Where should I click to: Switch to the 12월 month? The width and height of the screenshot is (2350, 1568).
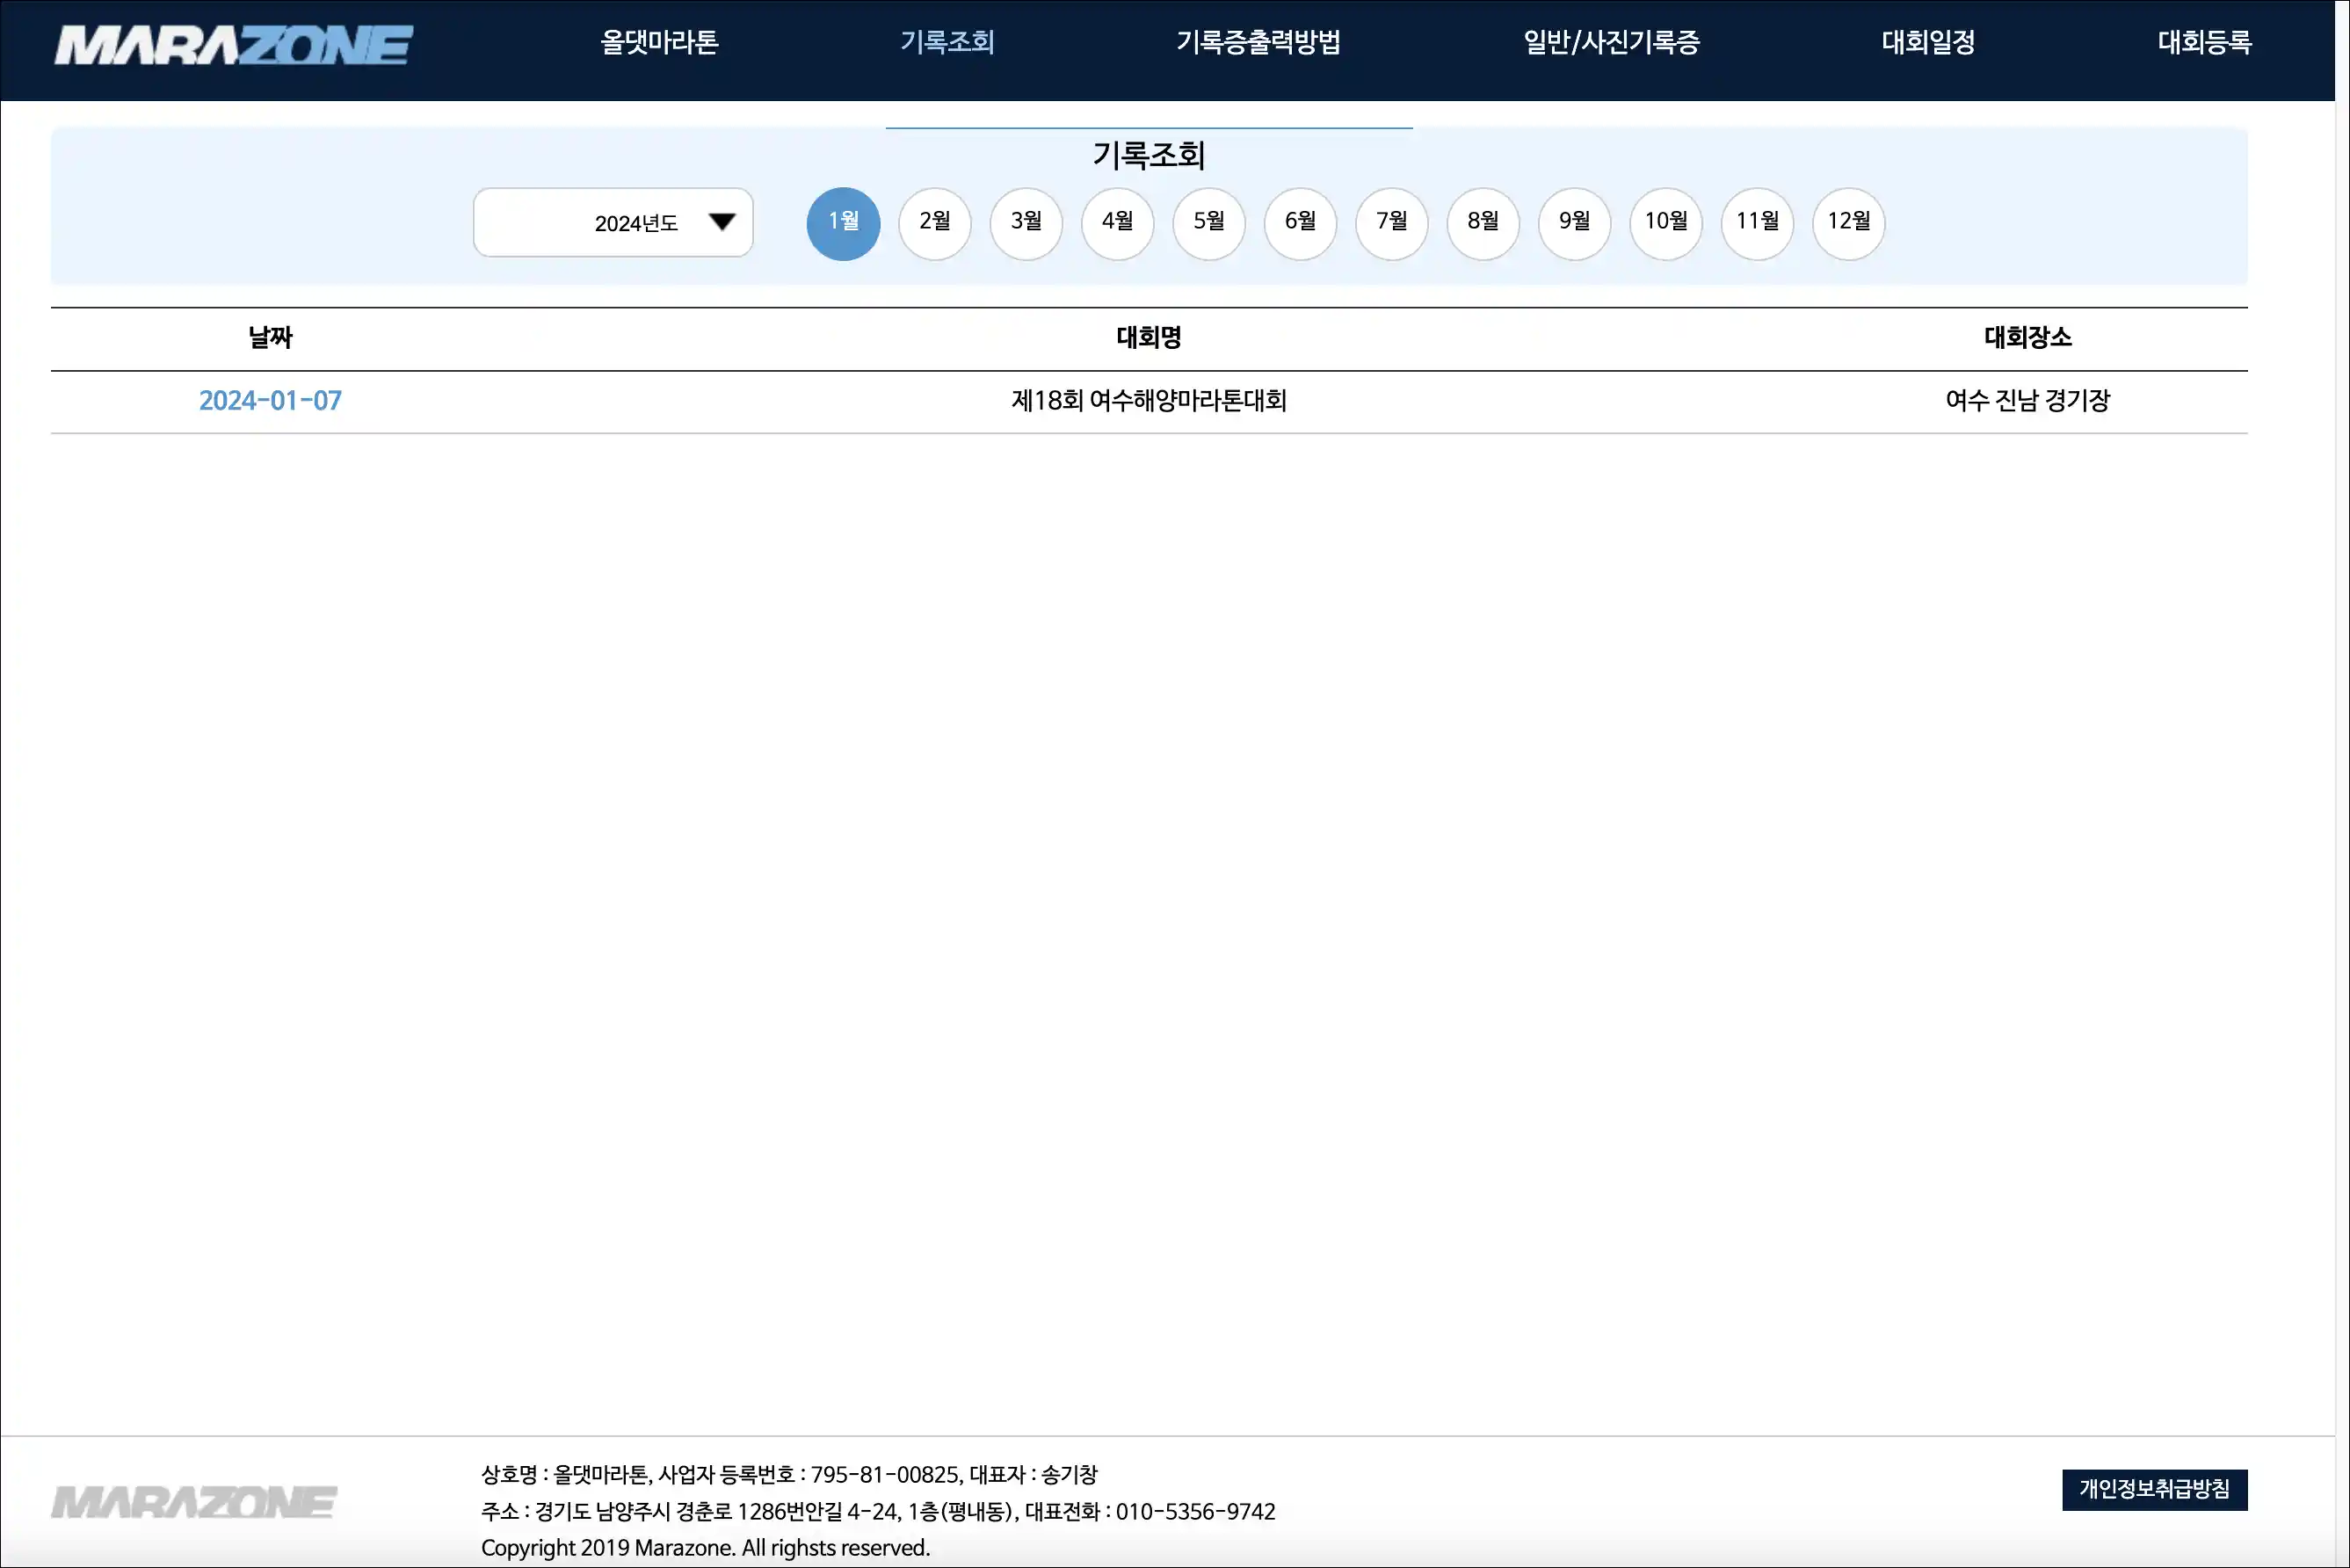click(1848, 223)
